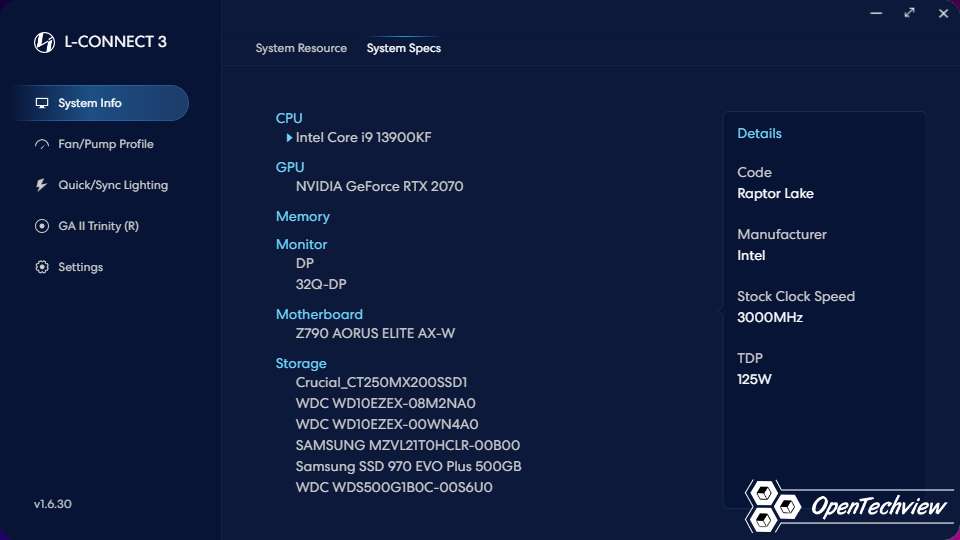
Task: Click the Raptor Lake code value
Action: pos(775,193)
